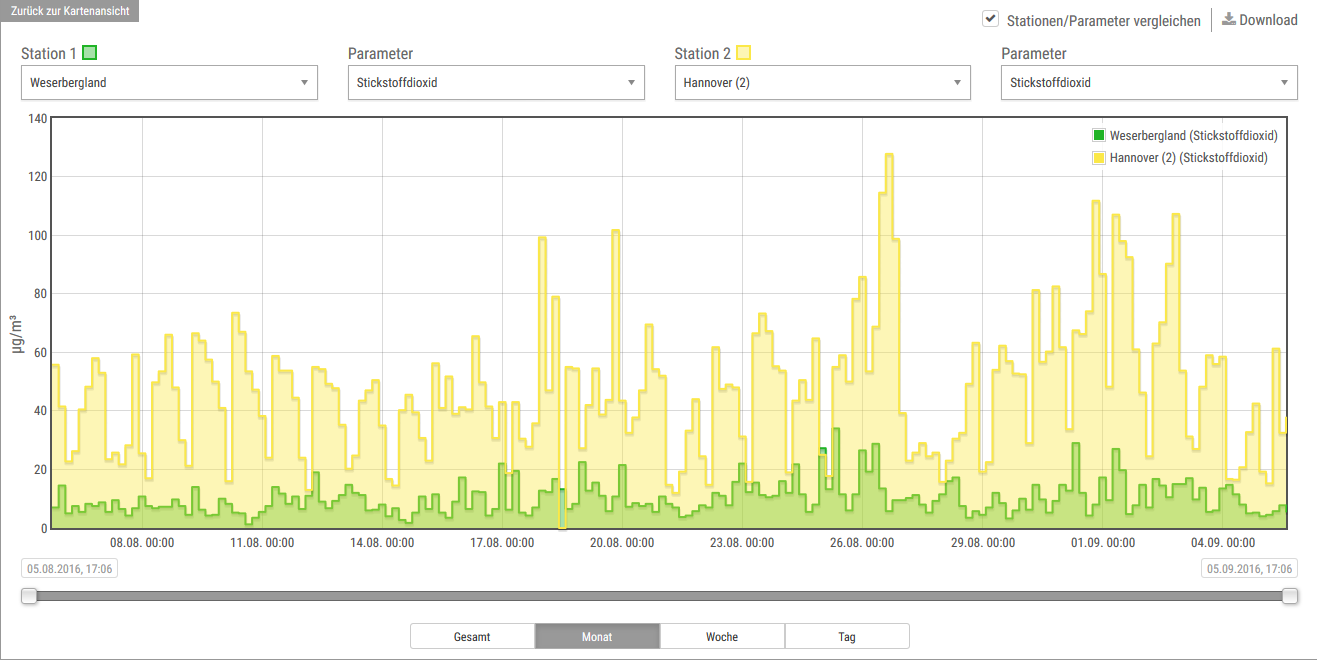Toggle Stationen/Parameter vergleichen checkbox
This screenshot has height=660, width=1317.
pos(990,19)
